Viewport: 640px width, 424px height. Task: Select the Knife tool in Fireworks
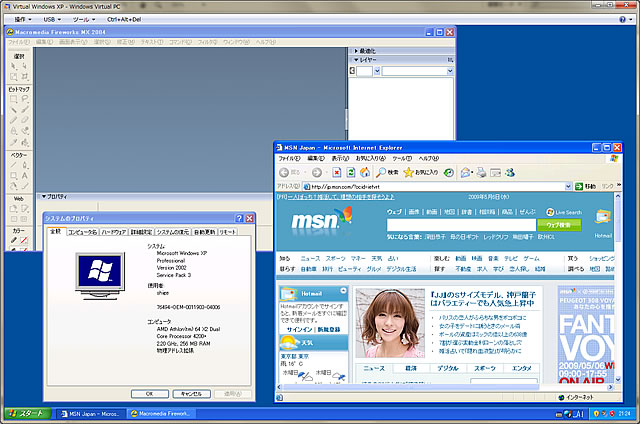tap(24, 186)
